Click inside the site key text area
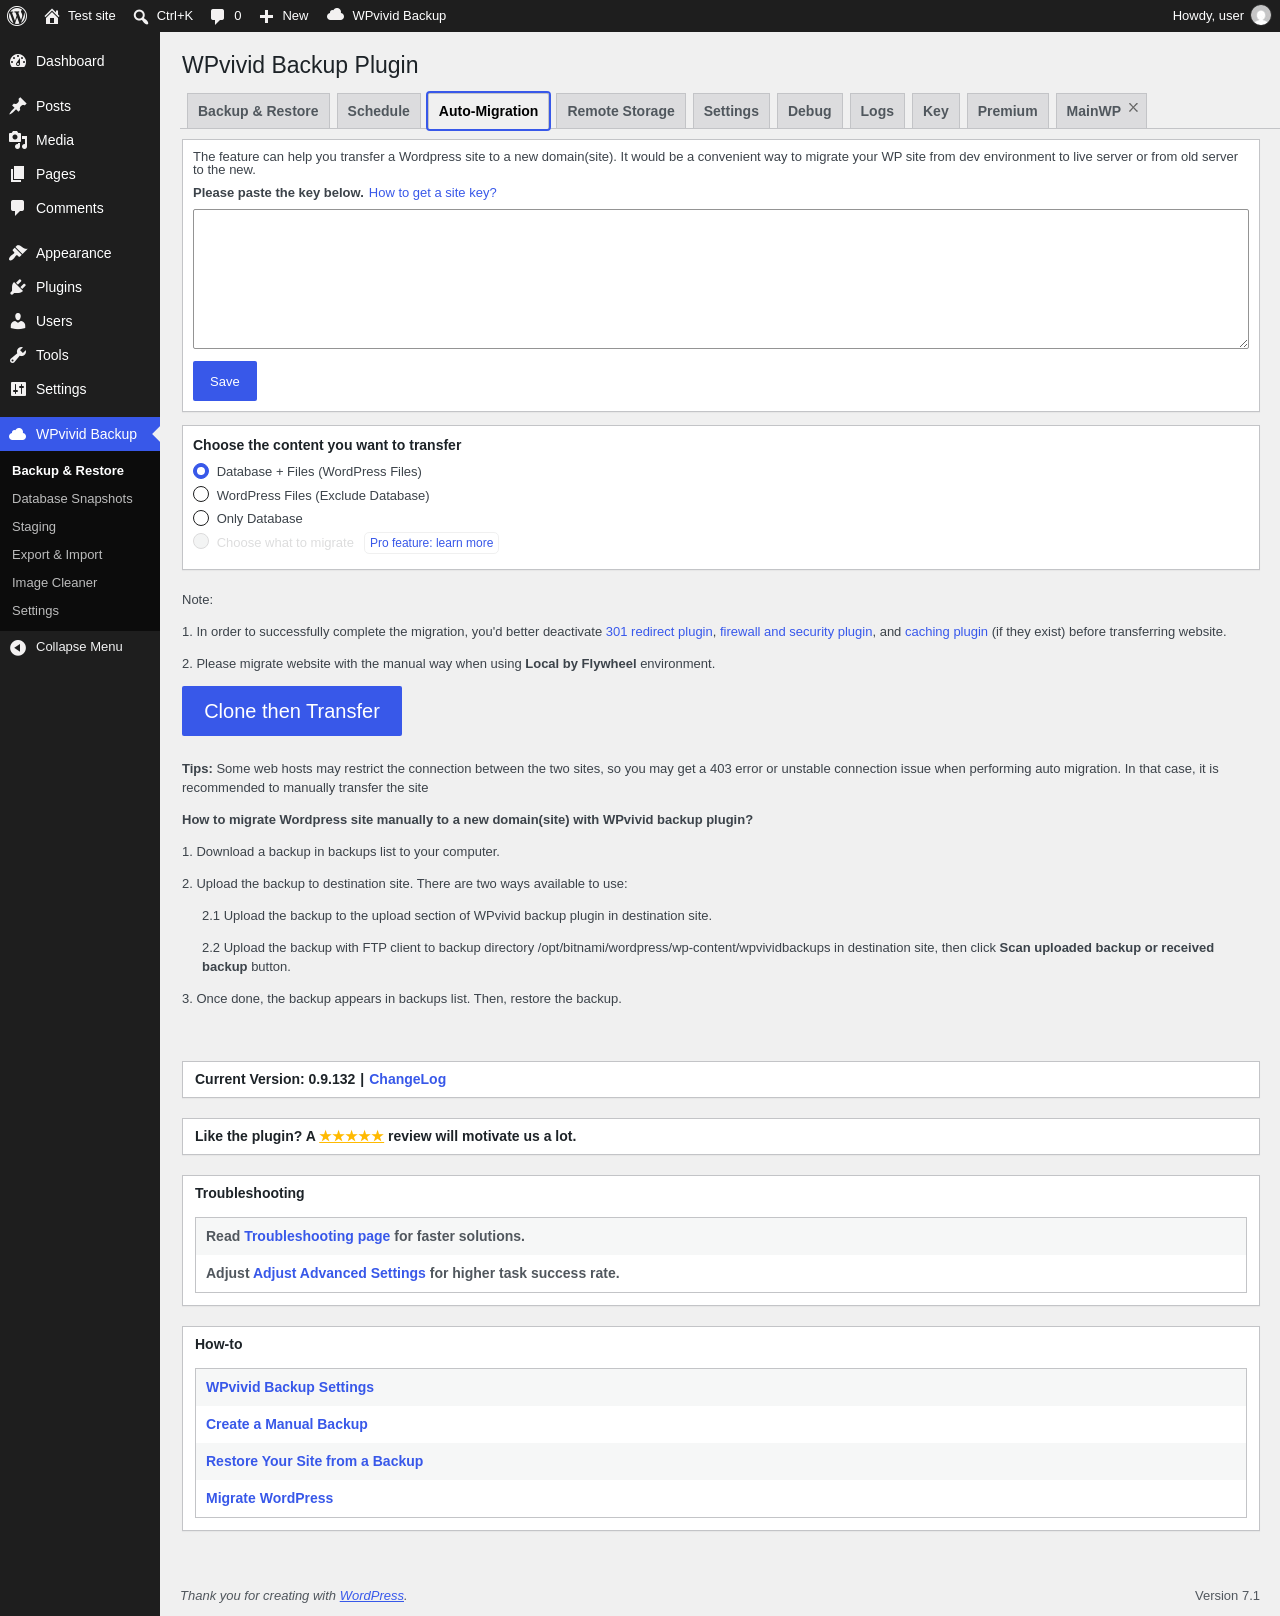 (721, 279)
